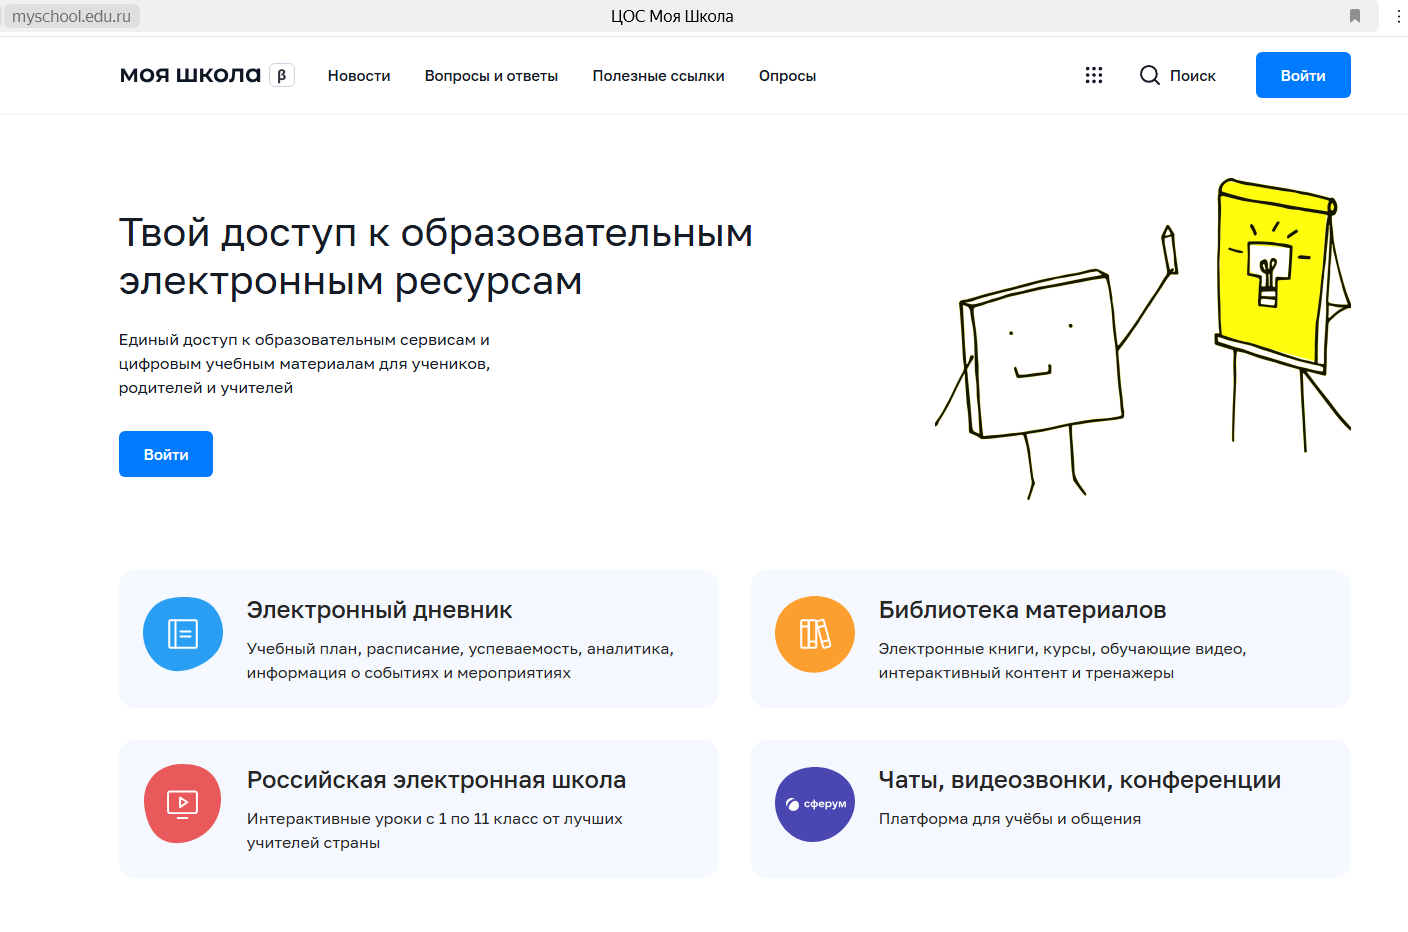Click the red video lesson icon
The width and height of the screenshot is (1408, 932).
tap(183, 803)
